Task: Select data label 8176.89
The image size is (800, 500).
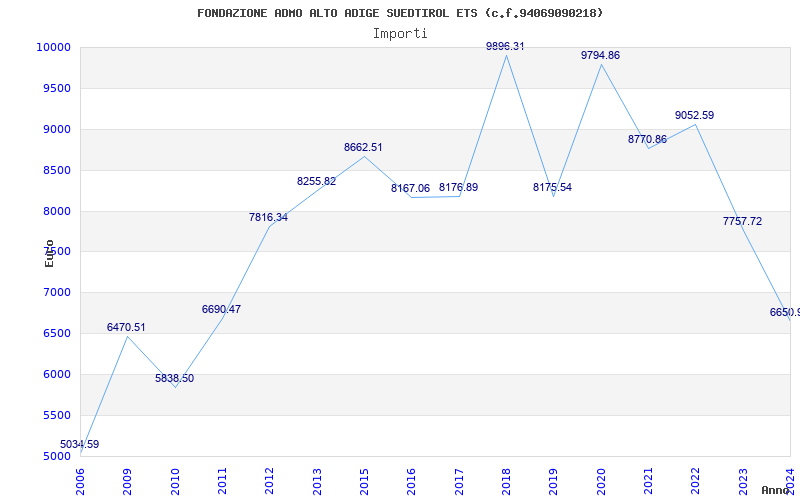Action: pos(459,187)
